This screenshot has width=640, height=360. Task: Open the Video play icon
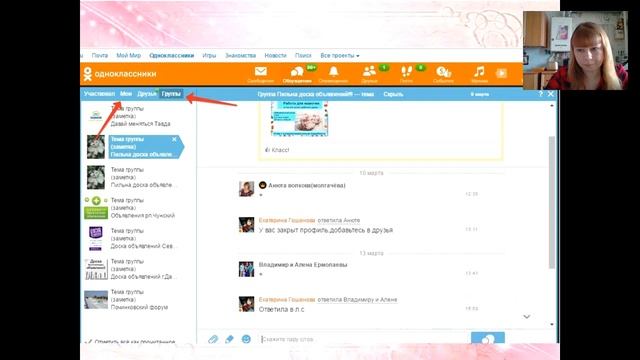[x=501, y=73]
